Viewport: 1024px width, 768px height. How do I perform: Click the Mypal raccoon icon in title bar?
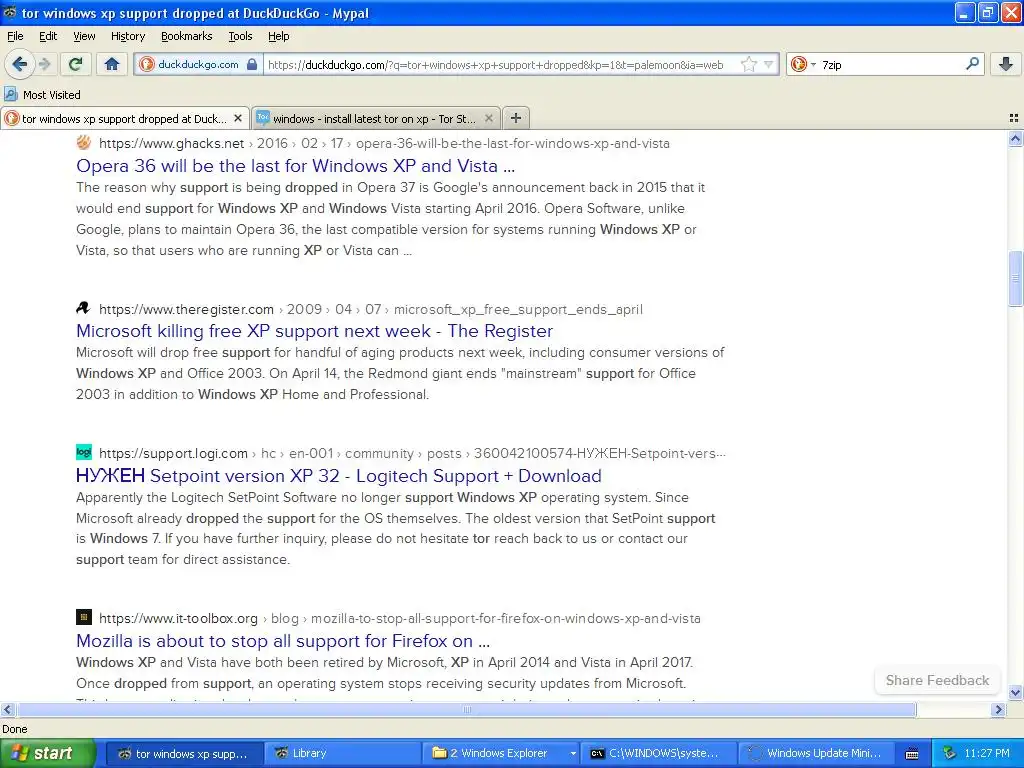(10, 12)
